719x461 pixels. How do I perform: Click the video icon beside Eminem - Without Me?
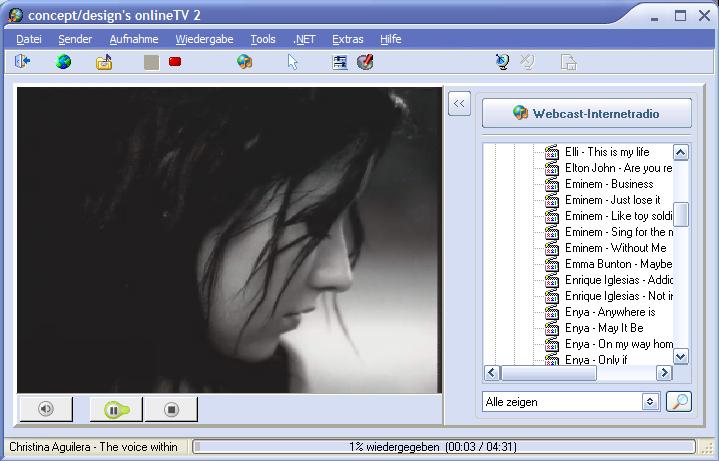click(x=552, y=249)
